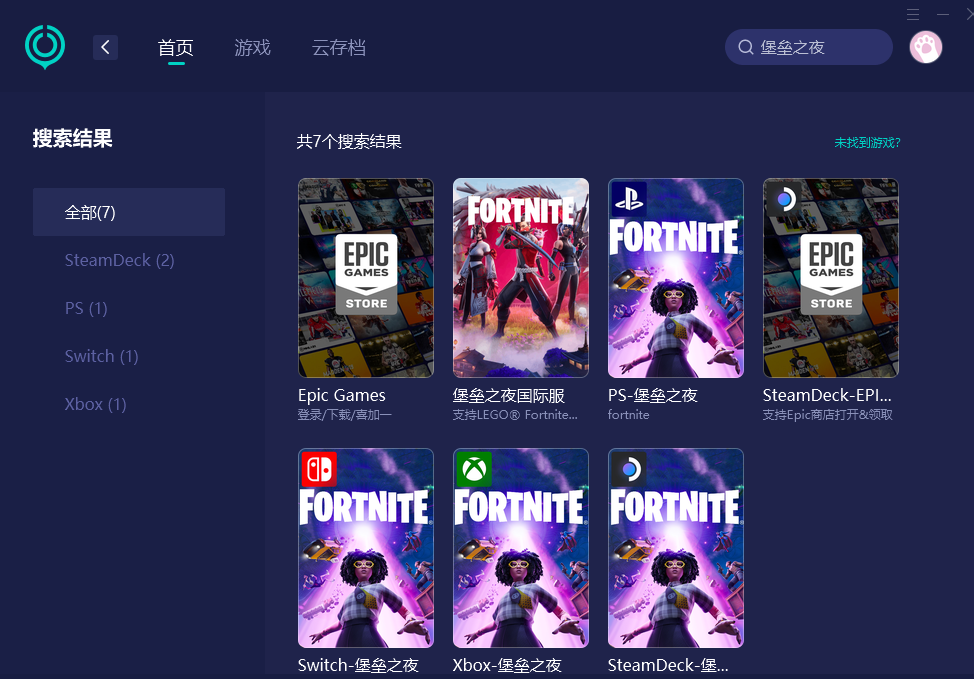Select the 全部(7) filter
The image size is (974, 679).
[129, 212]
